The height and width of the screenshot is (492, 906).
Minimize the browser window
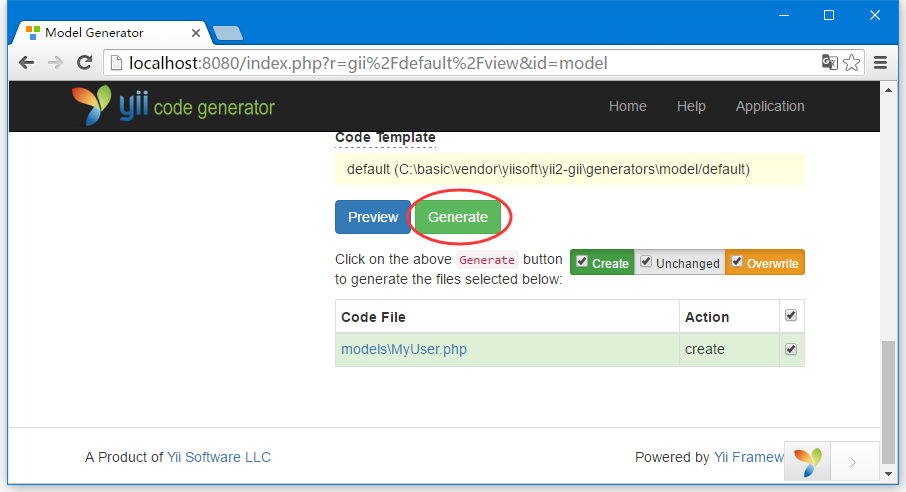click(x=784, y=16)
